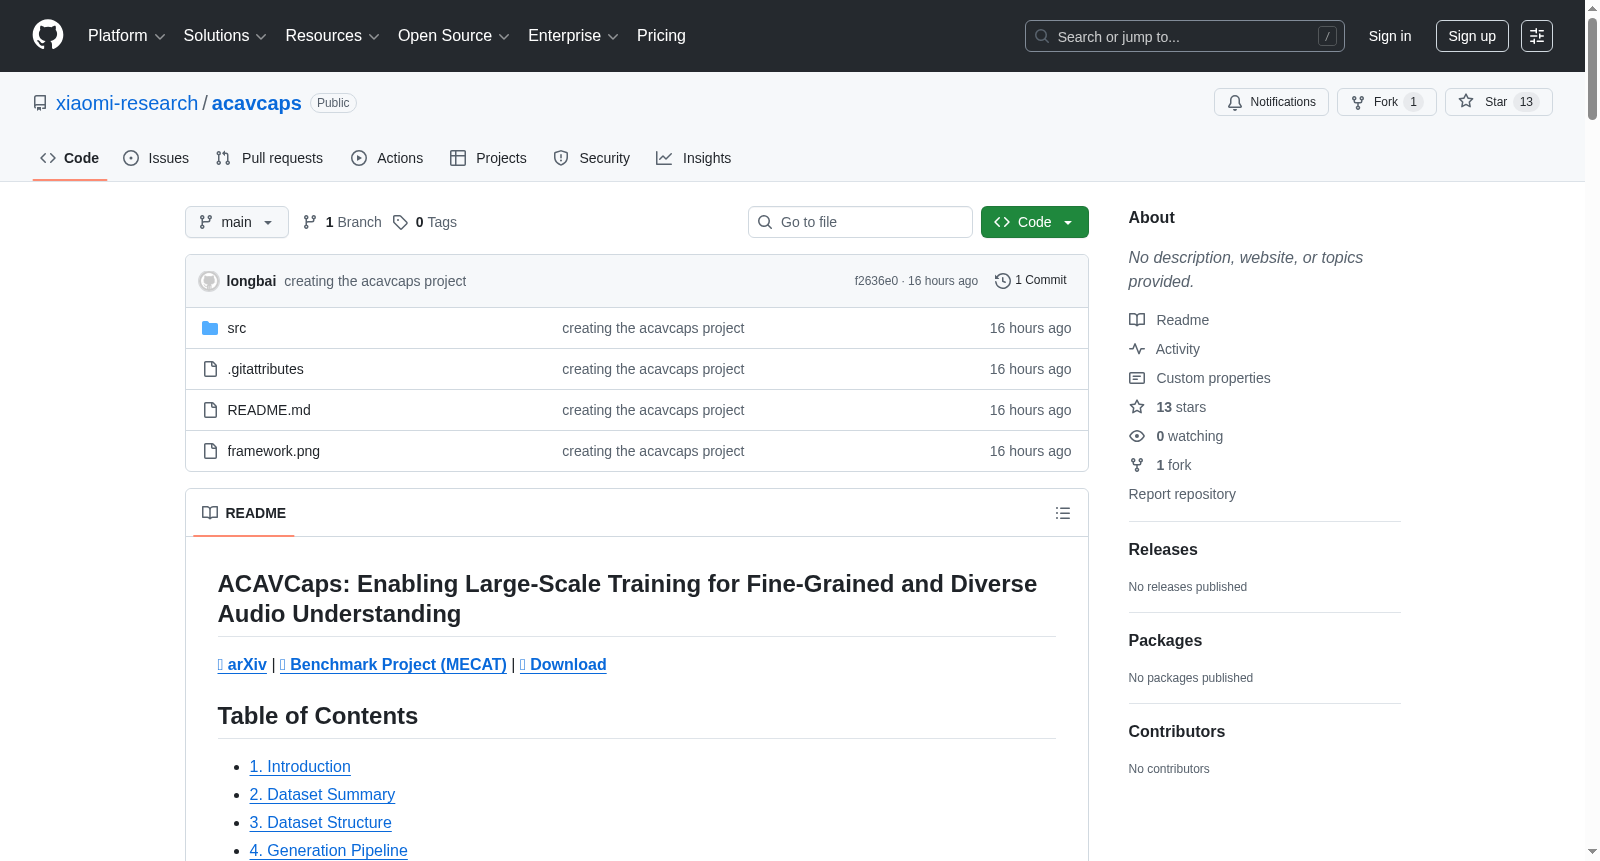This screenshot has height=861, width=1600.
Task: View the 1 Commit history link
Action: 1031,281
